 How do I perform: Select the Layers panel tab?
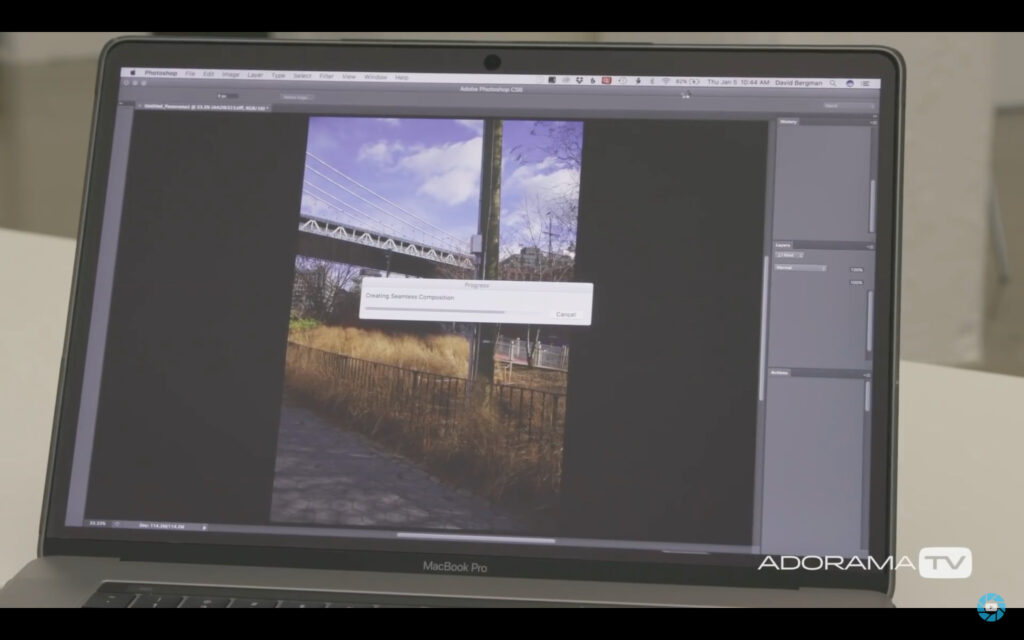784,245
